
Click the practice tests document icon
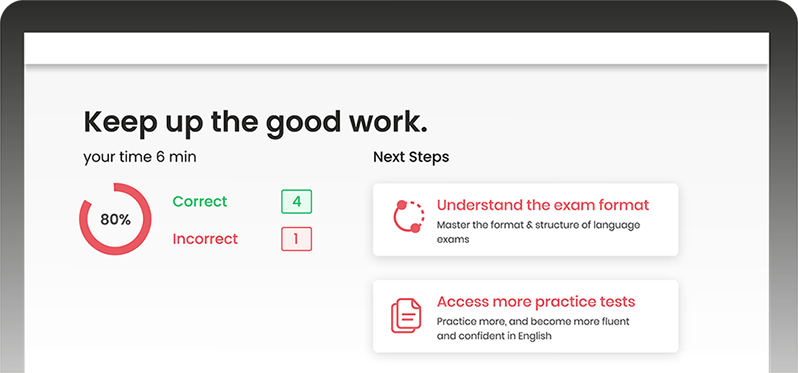click(406, 316)
